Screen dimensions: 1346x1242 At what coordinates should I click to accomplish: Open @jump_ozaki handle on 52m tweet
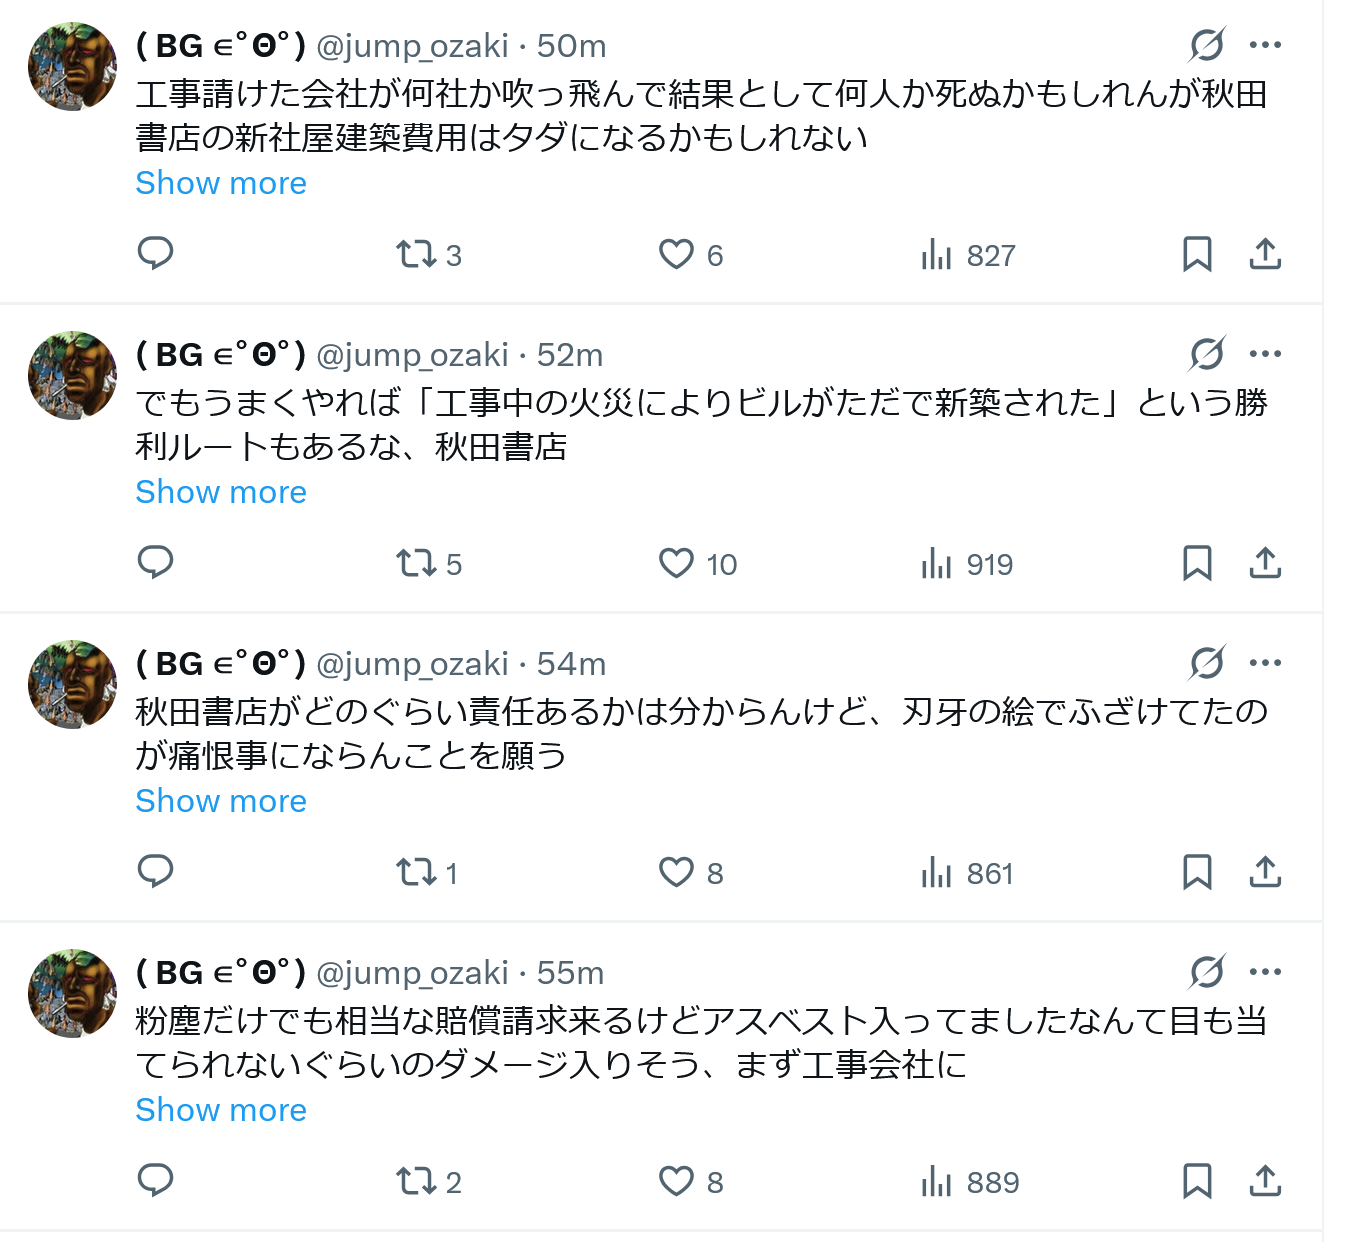pos(412,355)
